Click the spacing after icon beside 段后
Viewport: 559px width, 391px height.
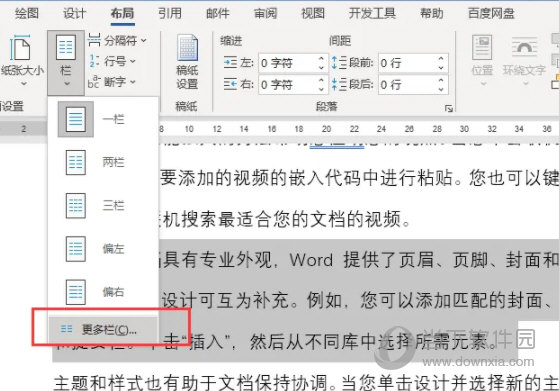pos(339,85)
